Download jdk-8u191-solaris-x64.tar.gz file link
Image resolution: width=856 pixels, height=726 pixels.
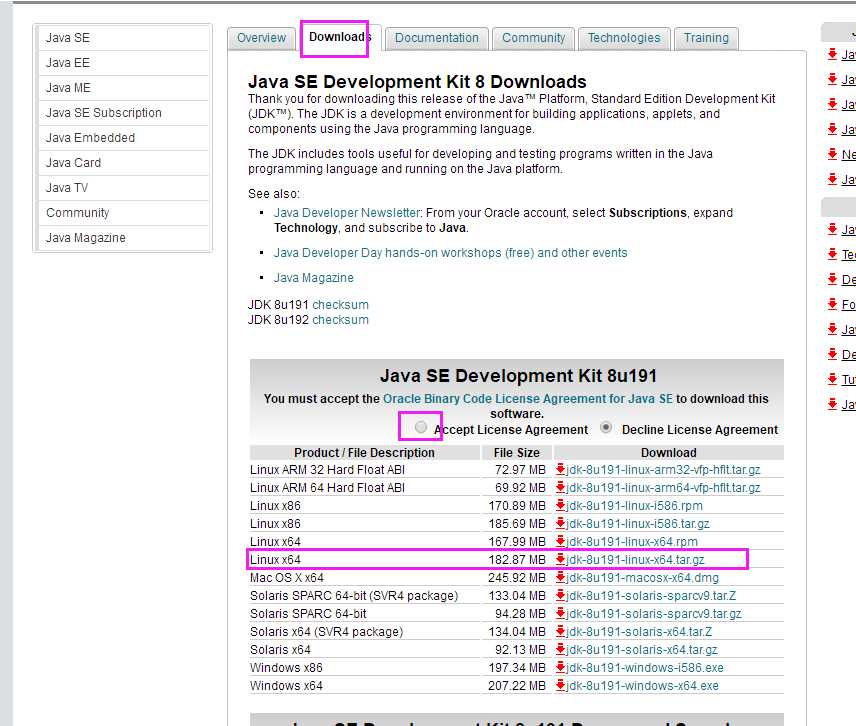(642, 650)
